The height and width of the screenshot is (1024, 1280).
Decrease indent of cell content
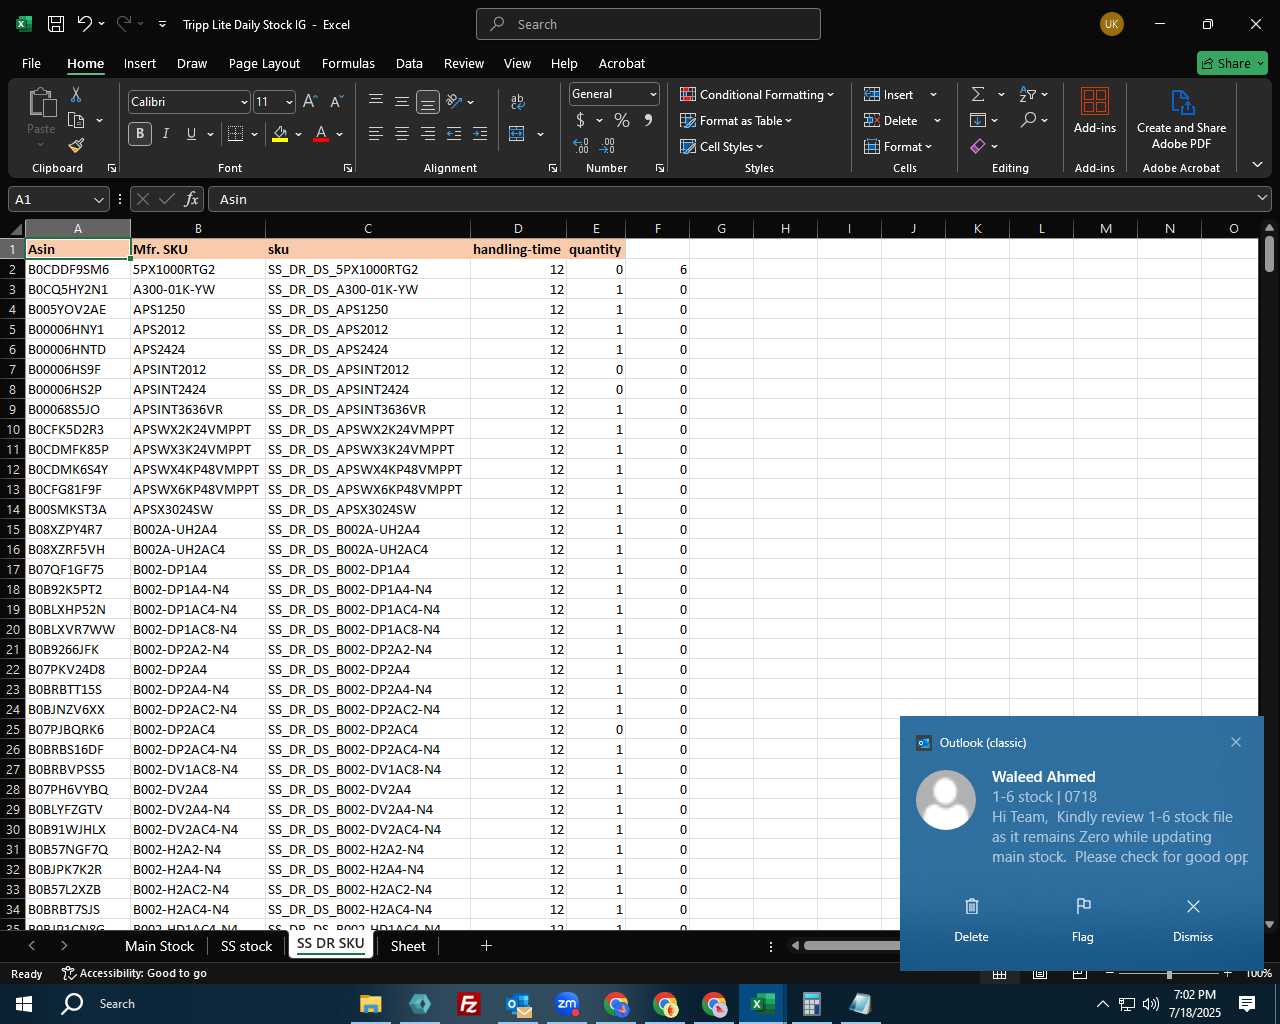coord(454,133)
